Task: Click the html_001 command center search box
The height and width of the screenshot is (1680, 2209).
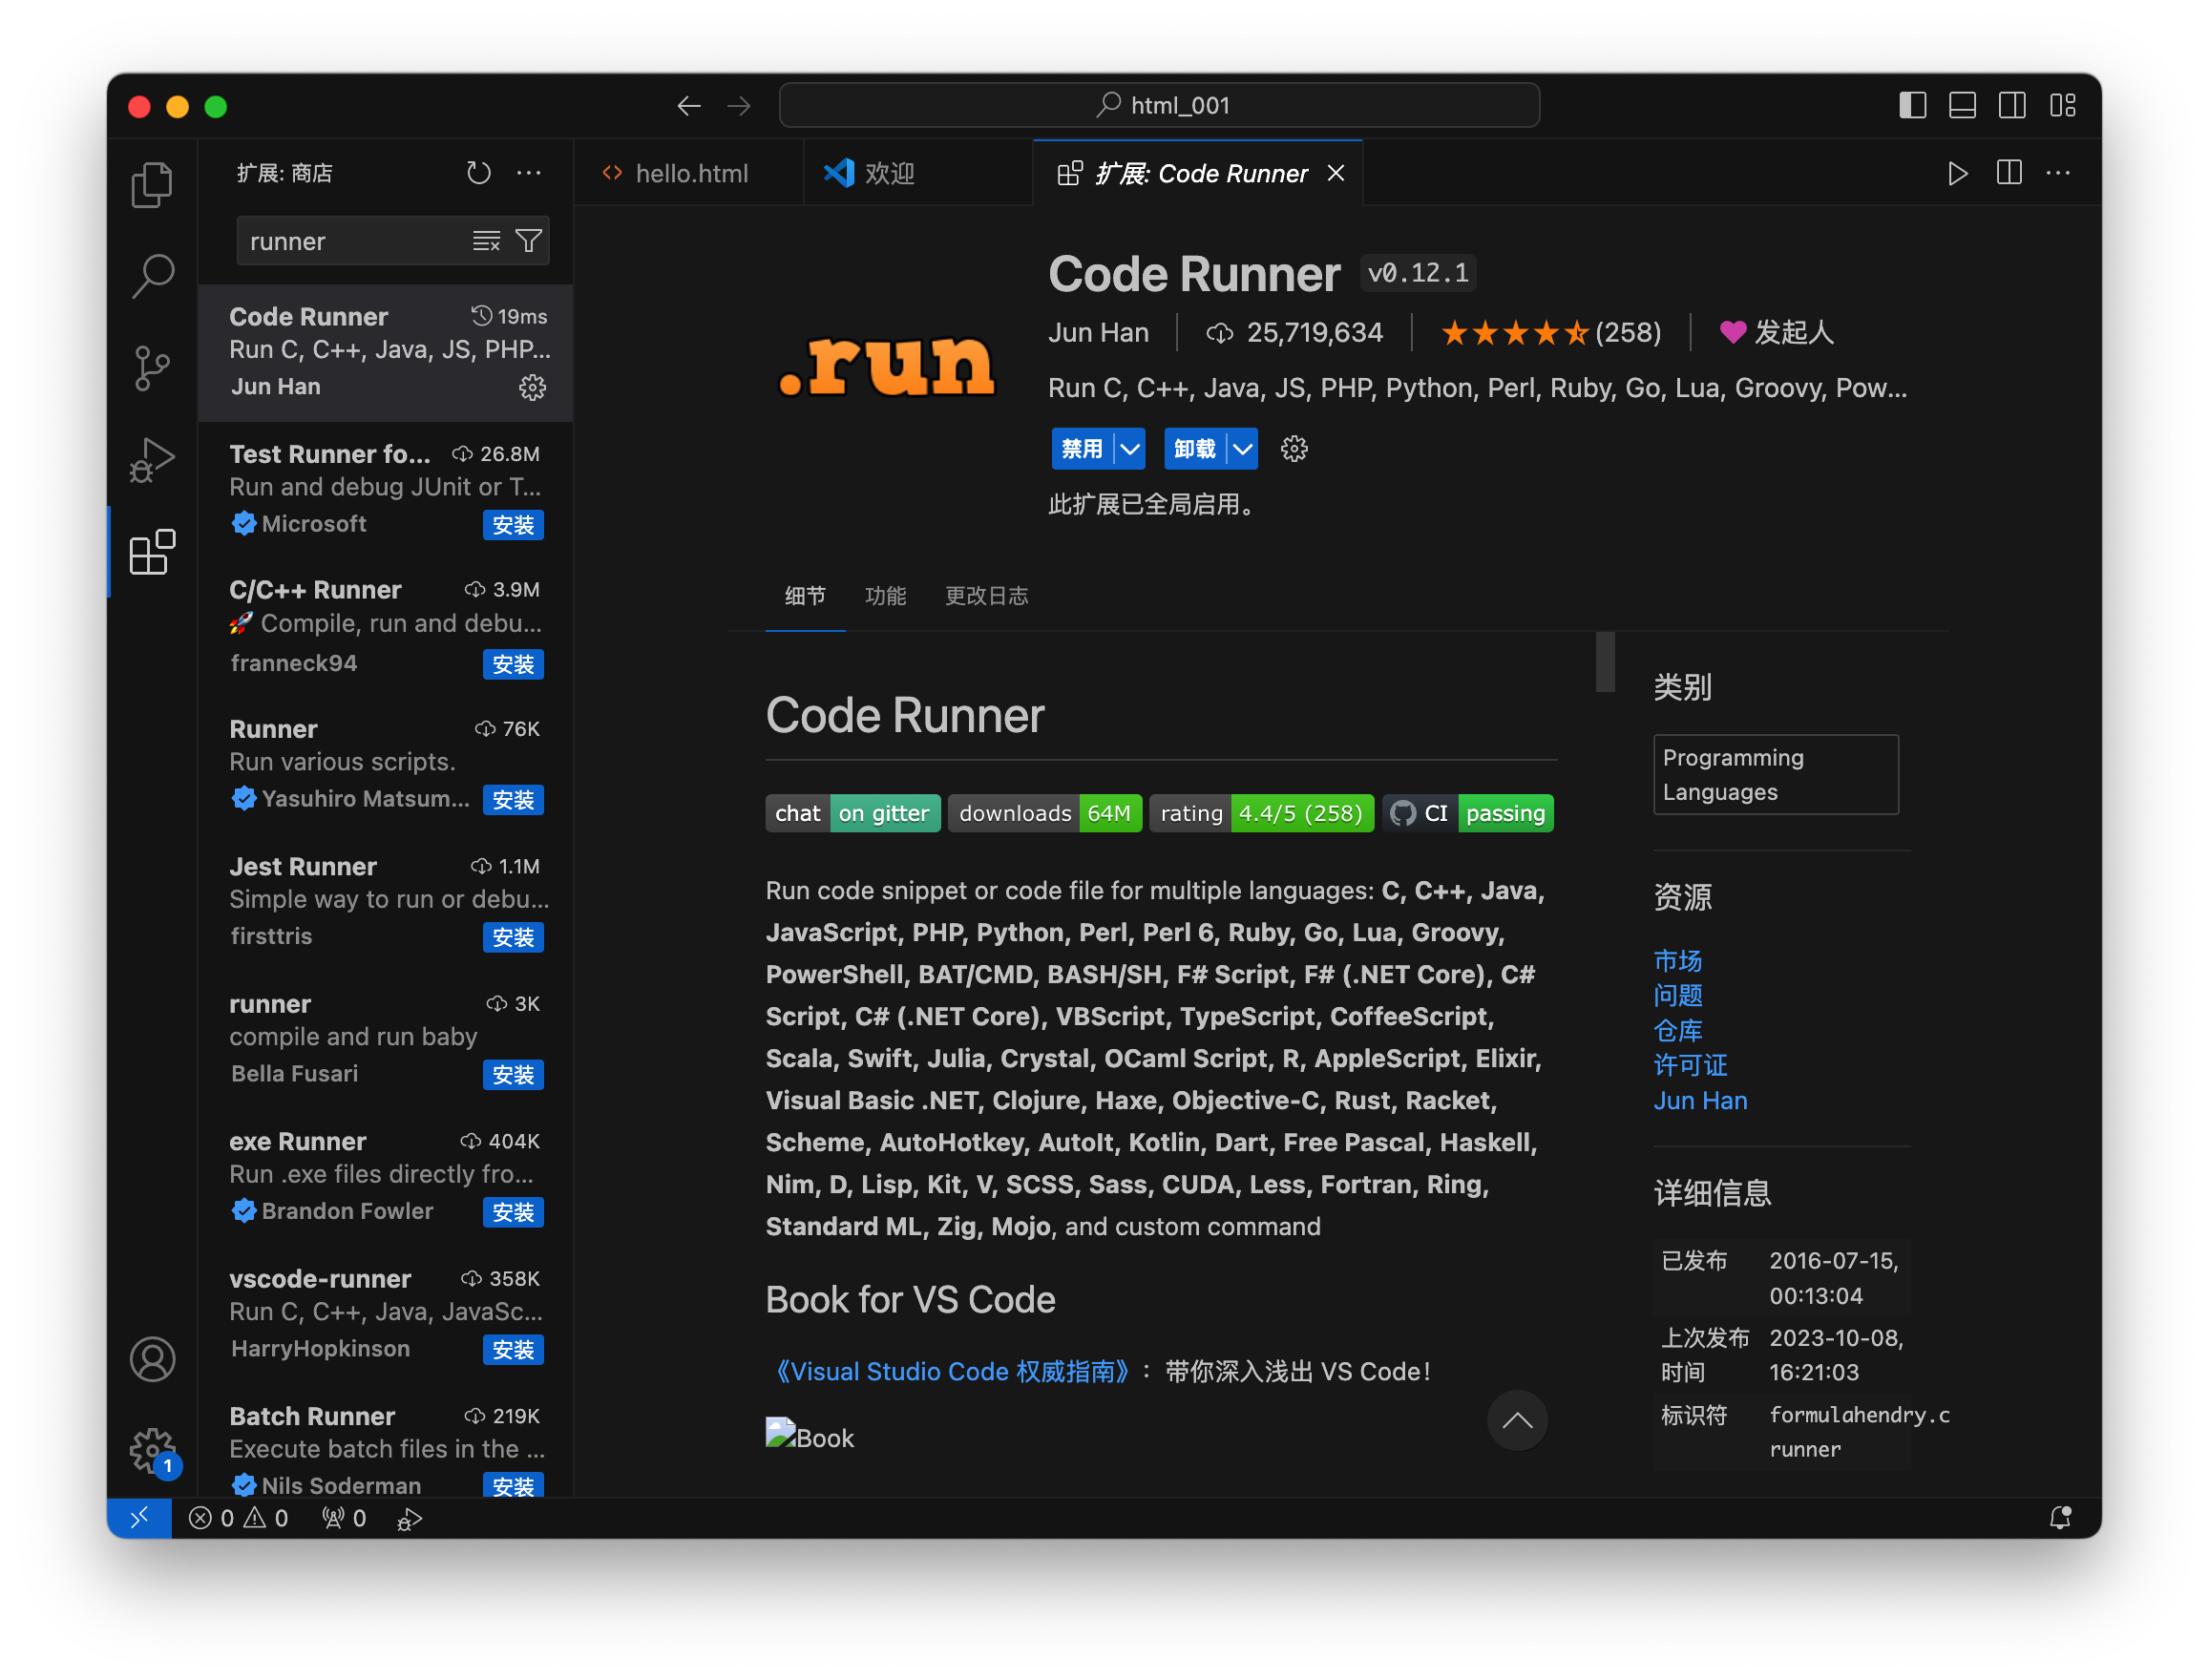Action: [x=1158, y=105]
